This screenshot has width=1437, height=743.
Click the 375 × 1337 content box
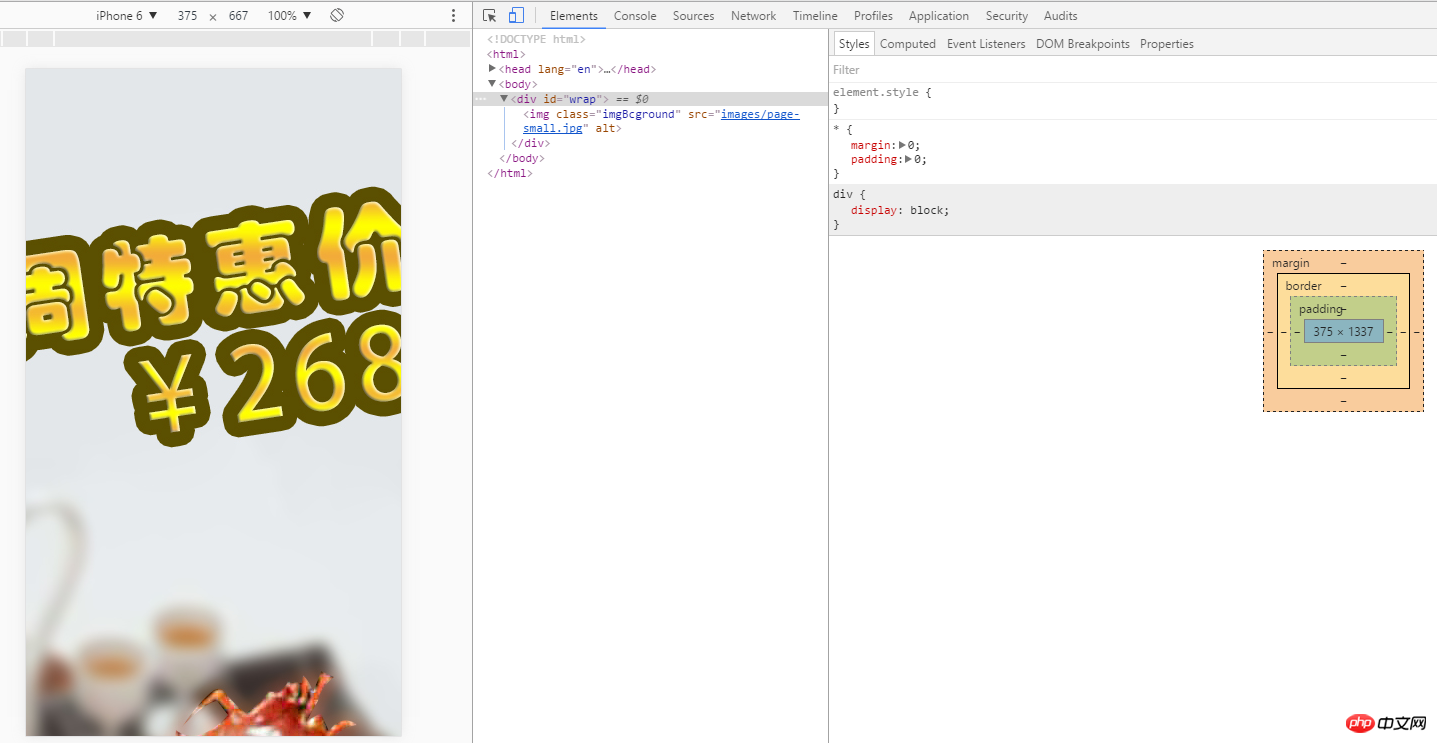point(1343,331)
